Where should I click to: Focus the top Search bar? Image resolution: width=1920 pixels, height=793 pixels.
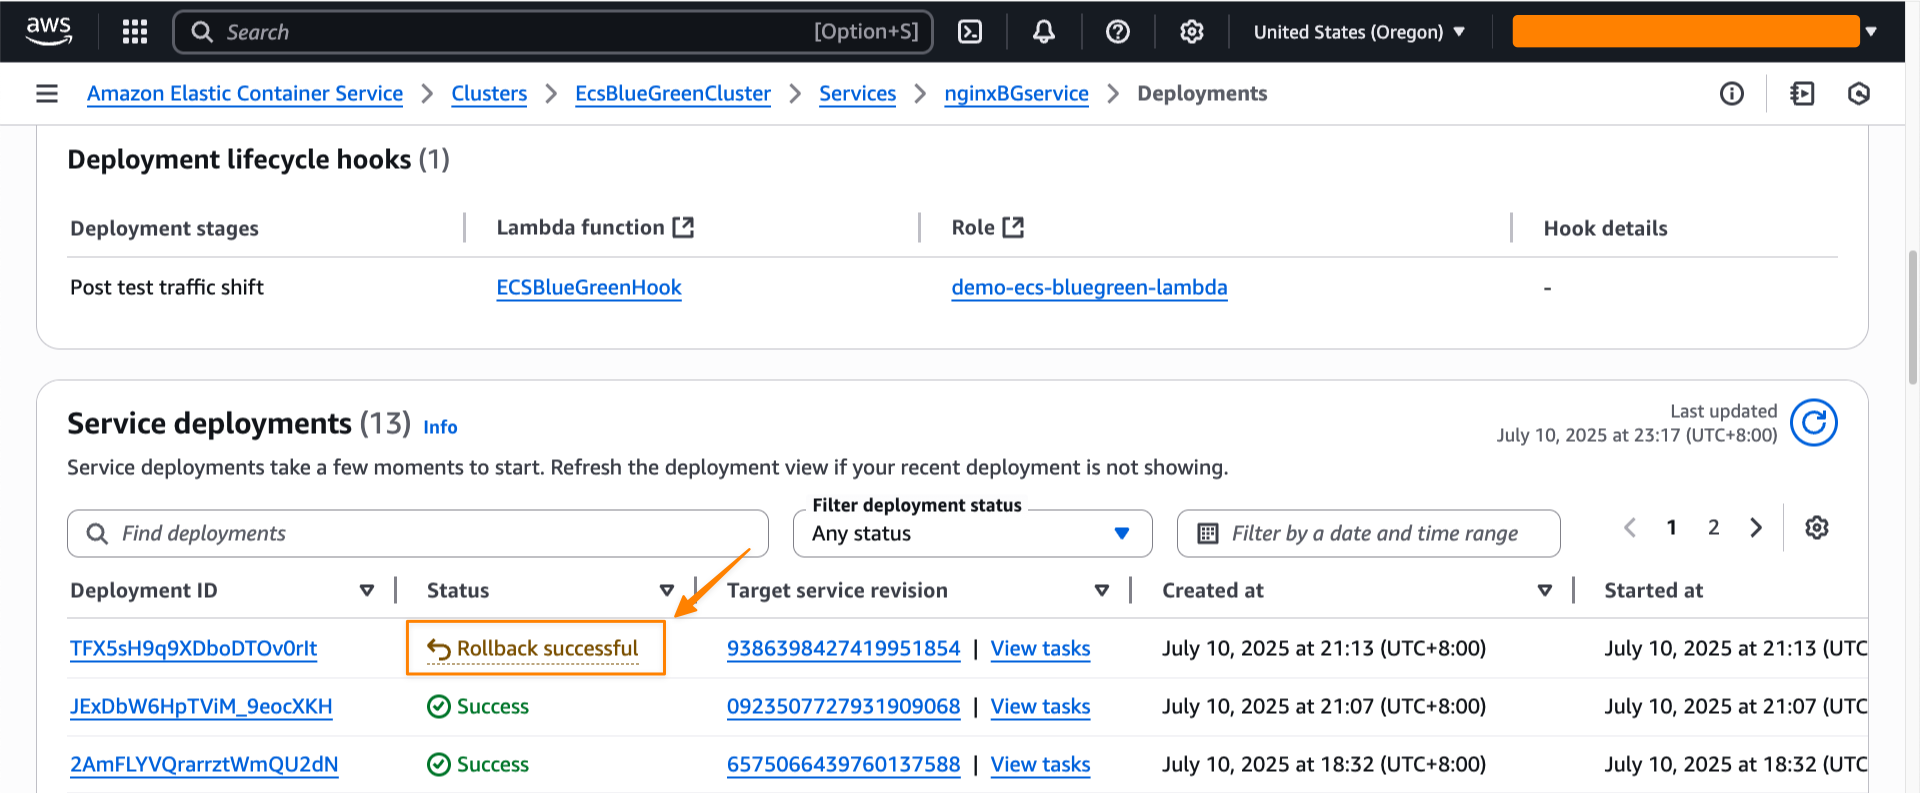(553, 32)
